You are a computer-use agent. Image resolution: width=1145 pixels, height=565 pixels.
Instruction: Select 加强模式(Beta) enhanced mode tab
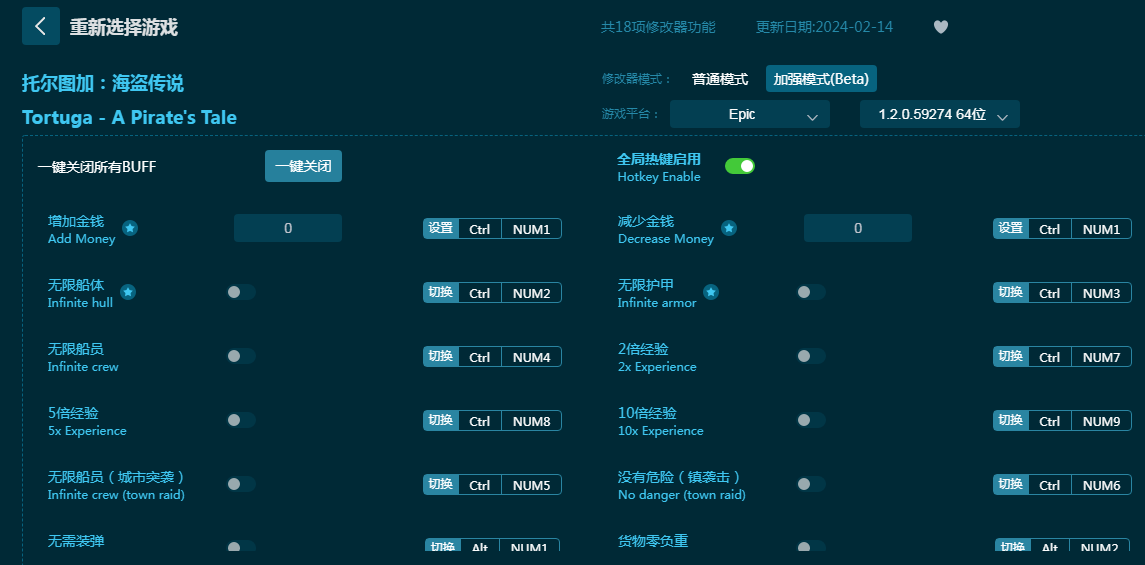click(x=821, y=79)
